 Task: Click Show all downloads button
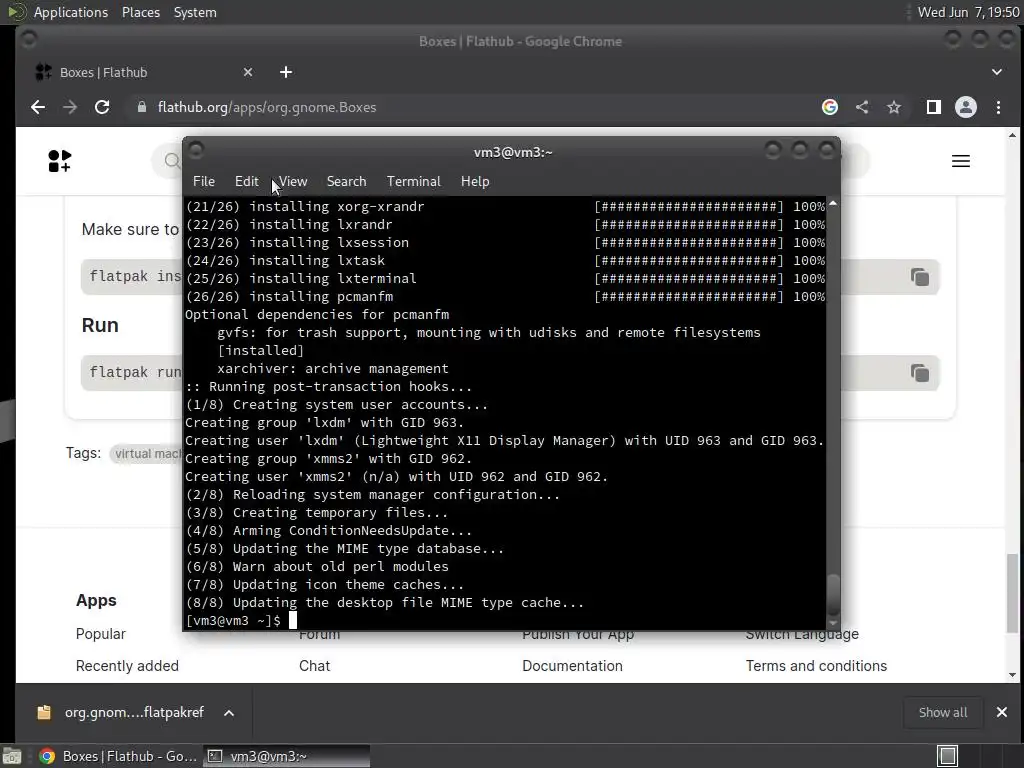[942, 712]
